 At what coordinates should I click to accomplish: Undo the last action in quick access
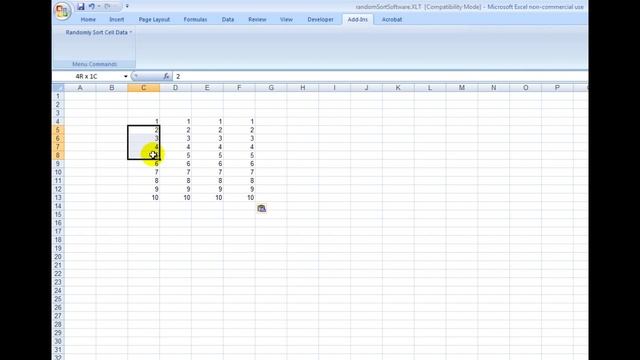pyautogui.click(x=92, y=7)
